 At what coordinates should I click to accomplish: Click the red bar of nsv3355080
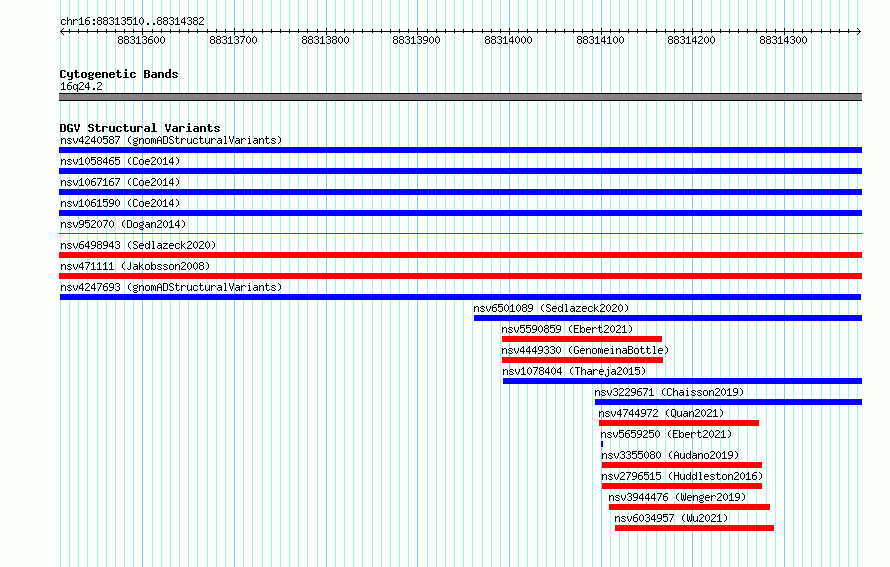[682, 465]
